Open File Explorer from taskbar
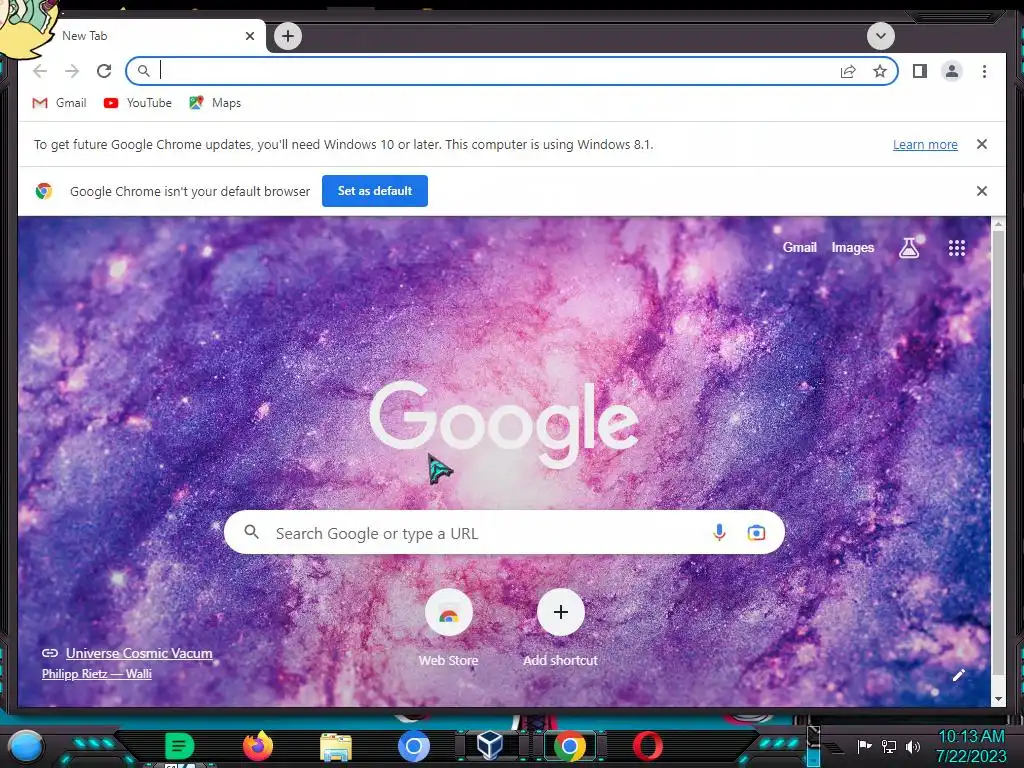The image size is (1024, 768). 336,746
